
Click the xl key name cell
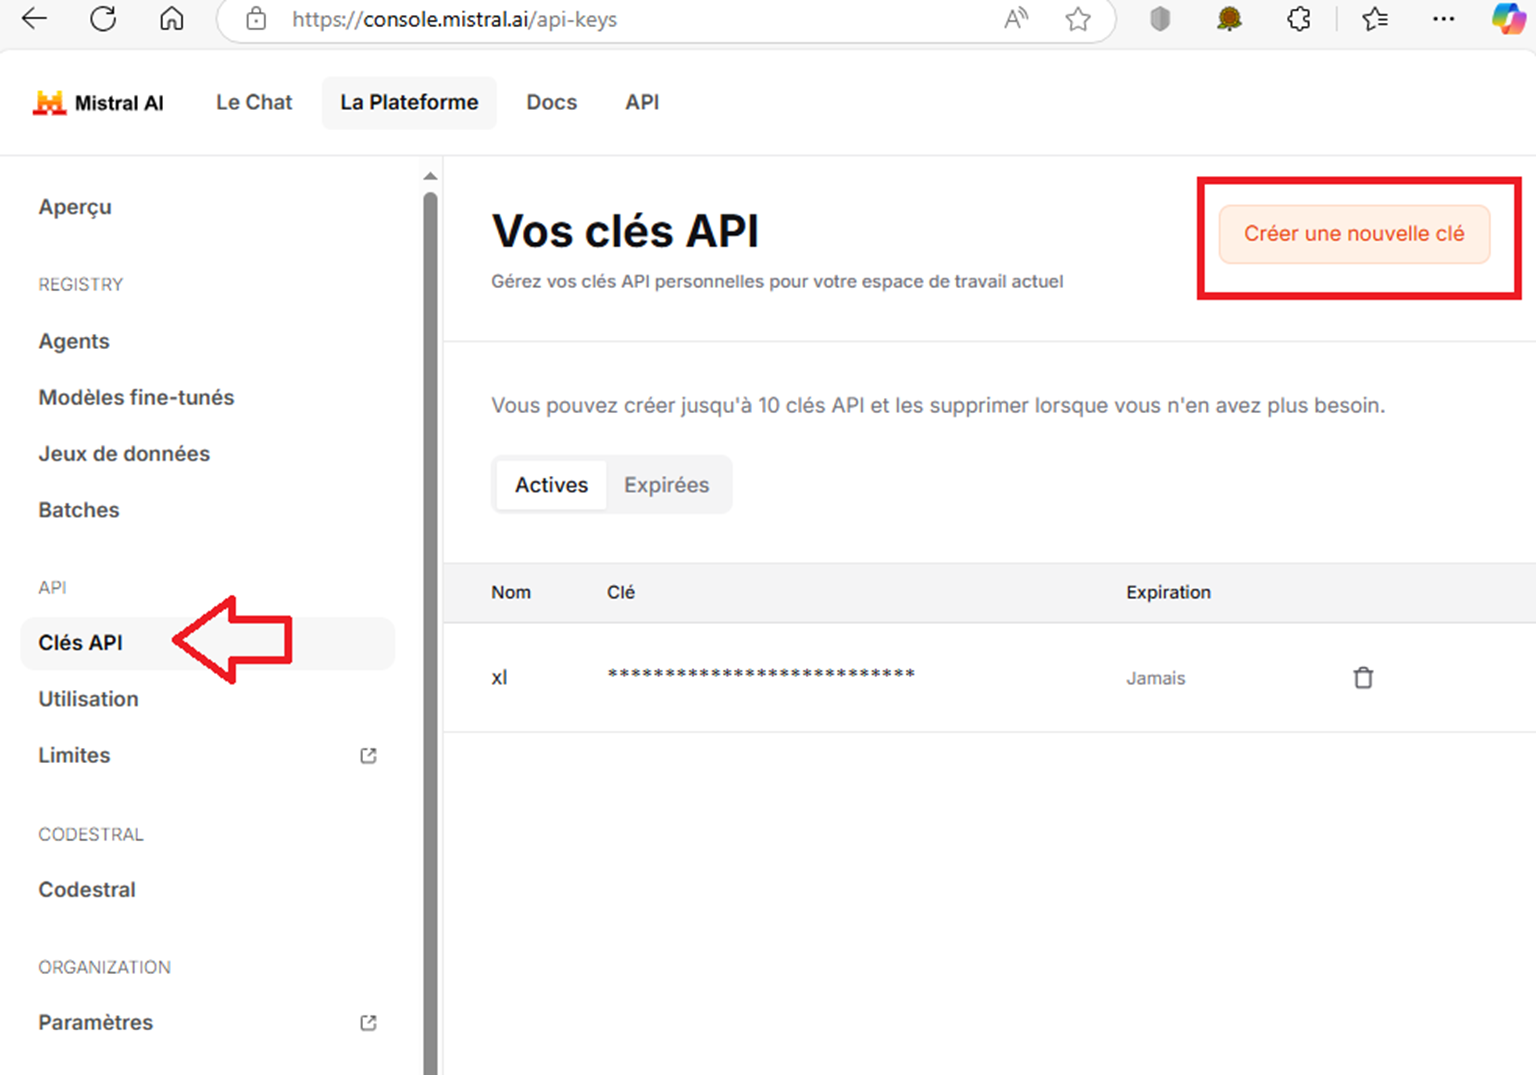499,678
